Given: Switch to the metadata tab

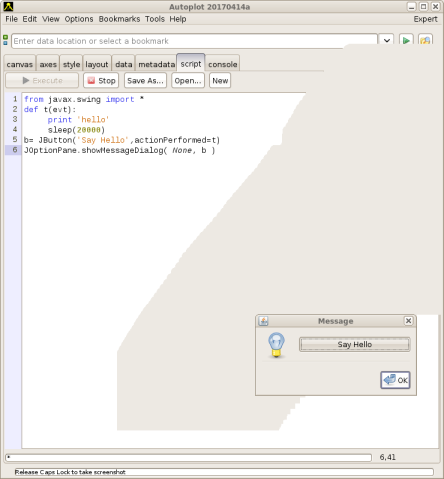Looking at the screenshot, I should pos(156,64).
